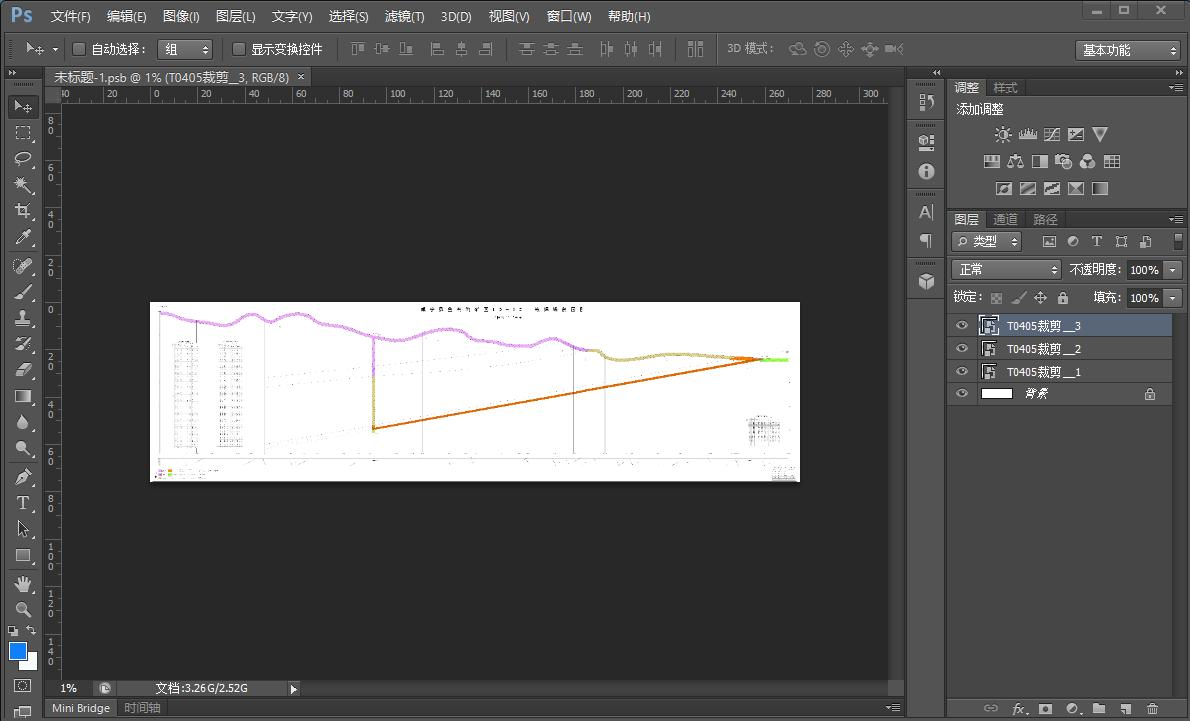Viewport: 1190px width, 721px height.
Task: Enable the 显示变换控件 checkbox
Action: [239, 49]
